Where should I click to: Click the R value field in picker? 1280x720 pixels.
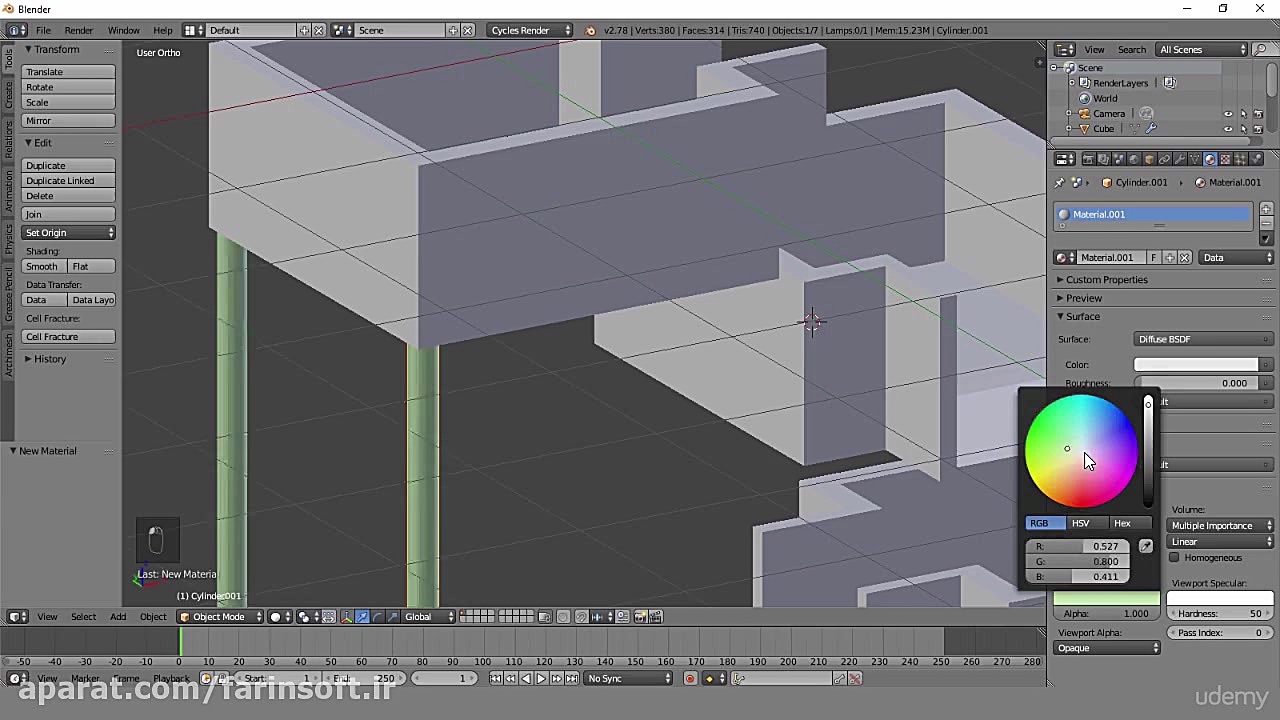(x=1078, y=546)
